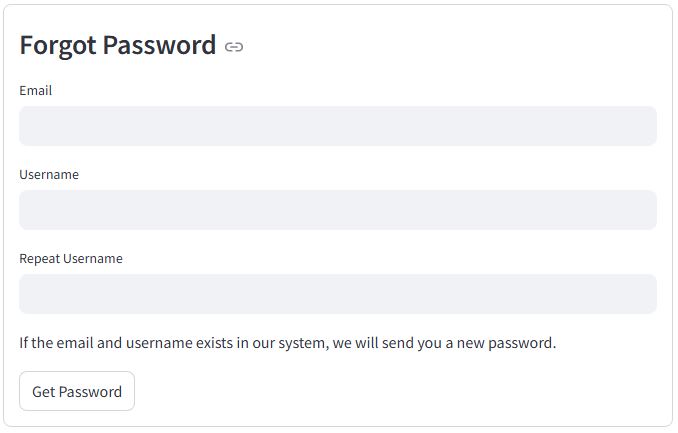678x433 pixels.
Task: Focus the Repeat Username input field
Action: pos(338,294)
